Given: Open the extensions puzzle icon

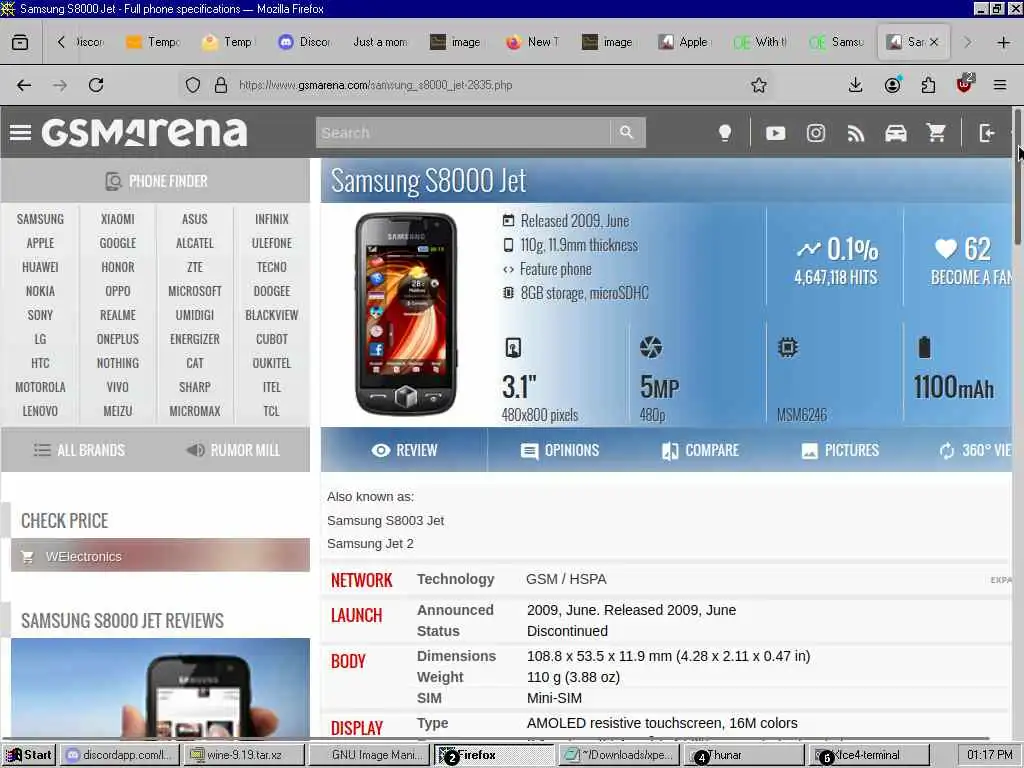Looking at the screenshot, I should tap(928, 85).
